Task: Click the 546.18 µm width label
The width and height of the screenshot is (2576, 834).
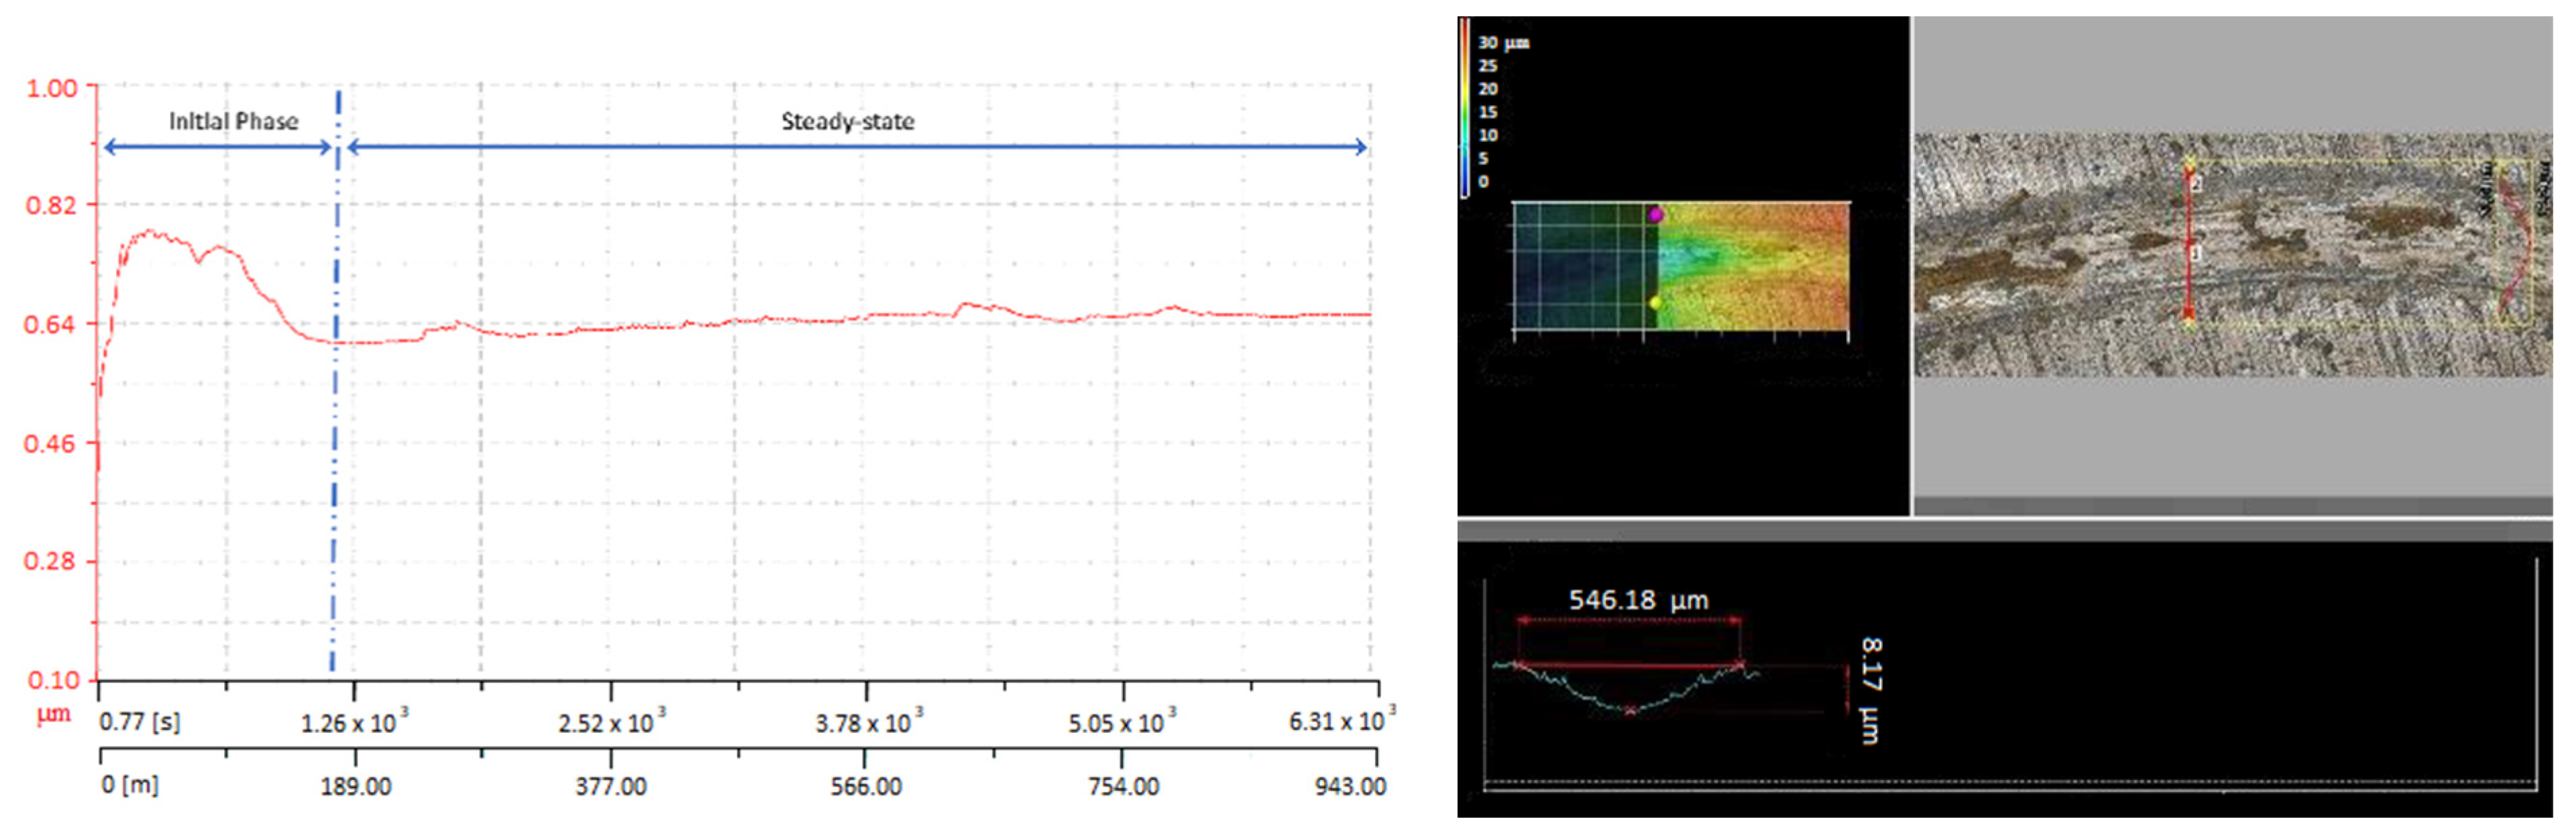Action: (1638, 600)
